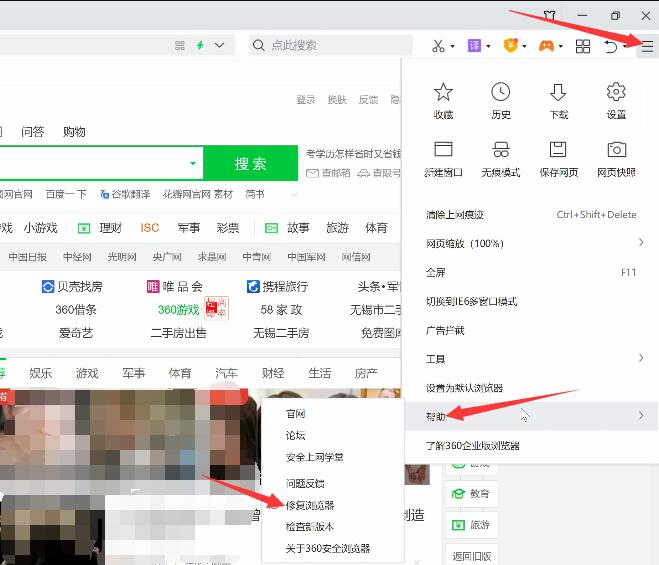Choose 修复浏览器 in help submenu
This screenshot has width=659, height=565.
click(x=310, y=505)
